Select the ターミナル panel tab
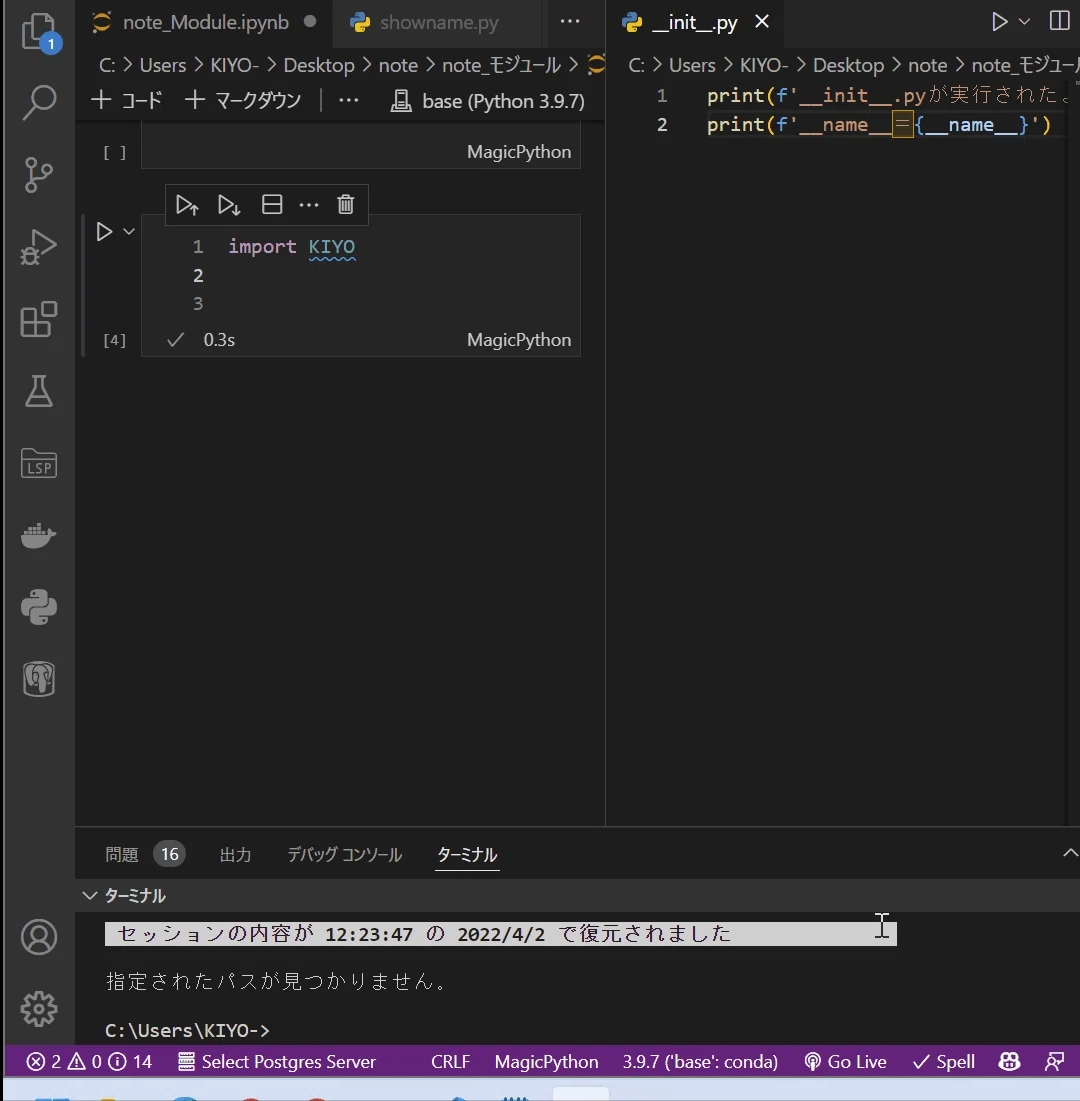The width and height of the screenshot is (1080, 1101). [x=467, y=855]
